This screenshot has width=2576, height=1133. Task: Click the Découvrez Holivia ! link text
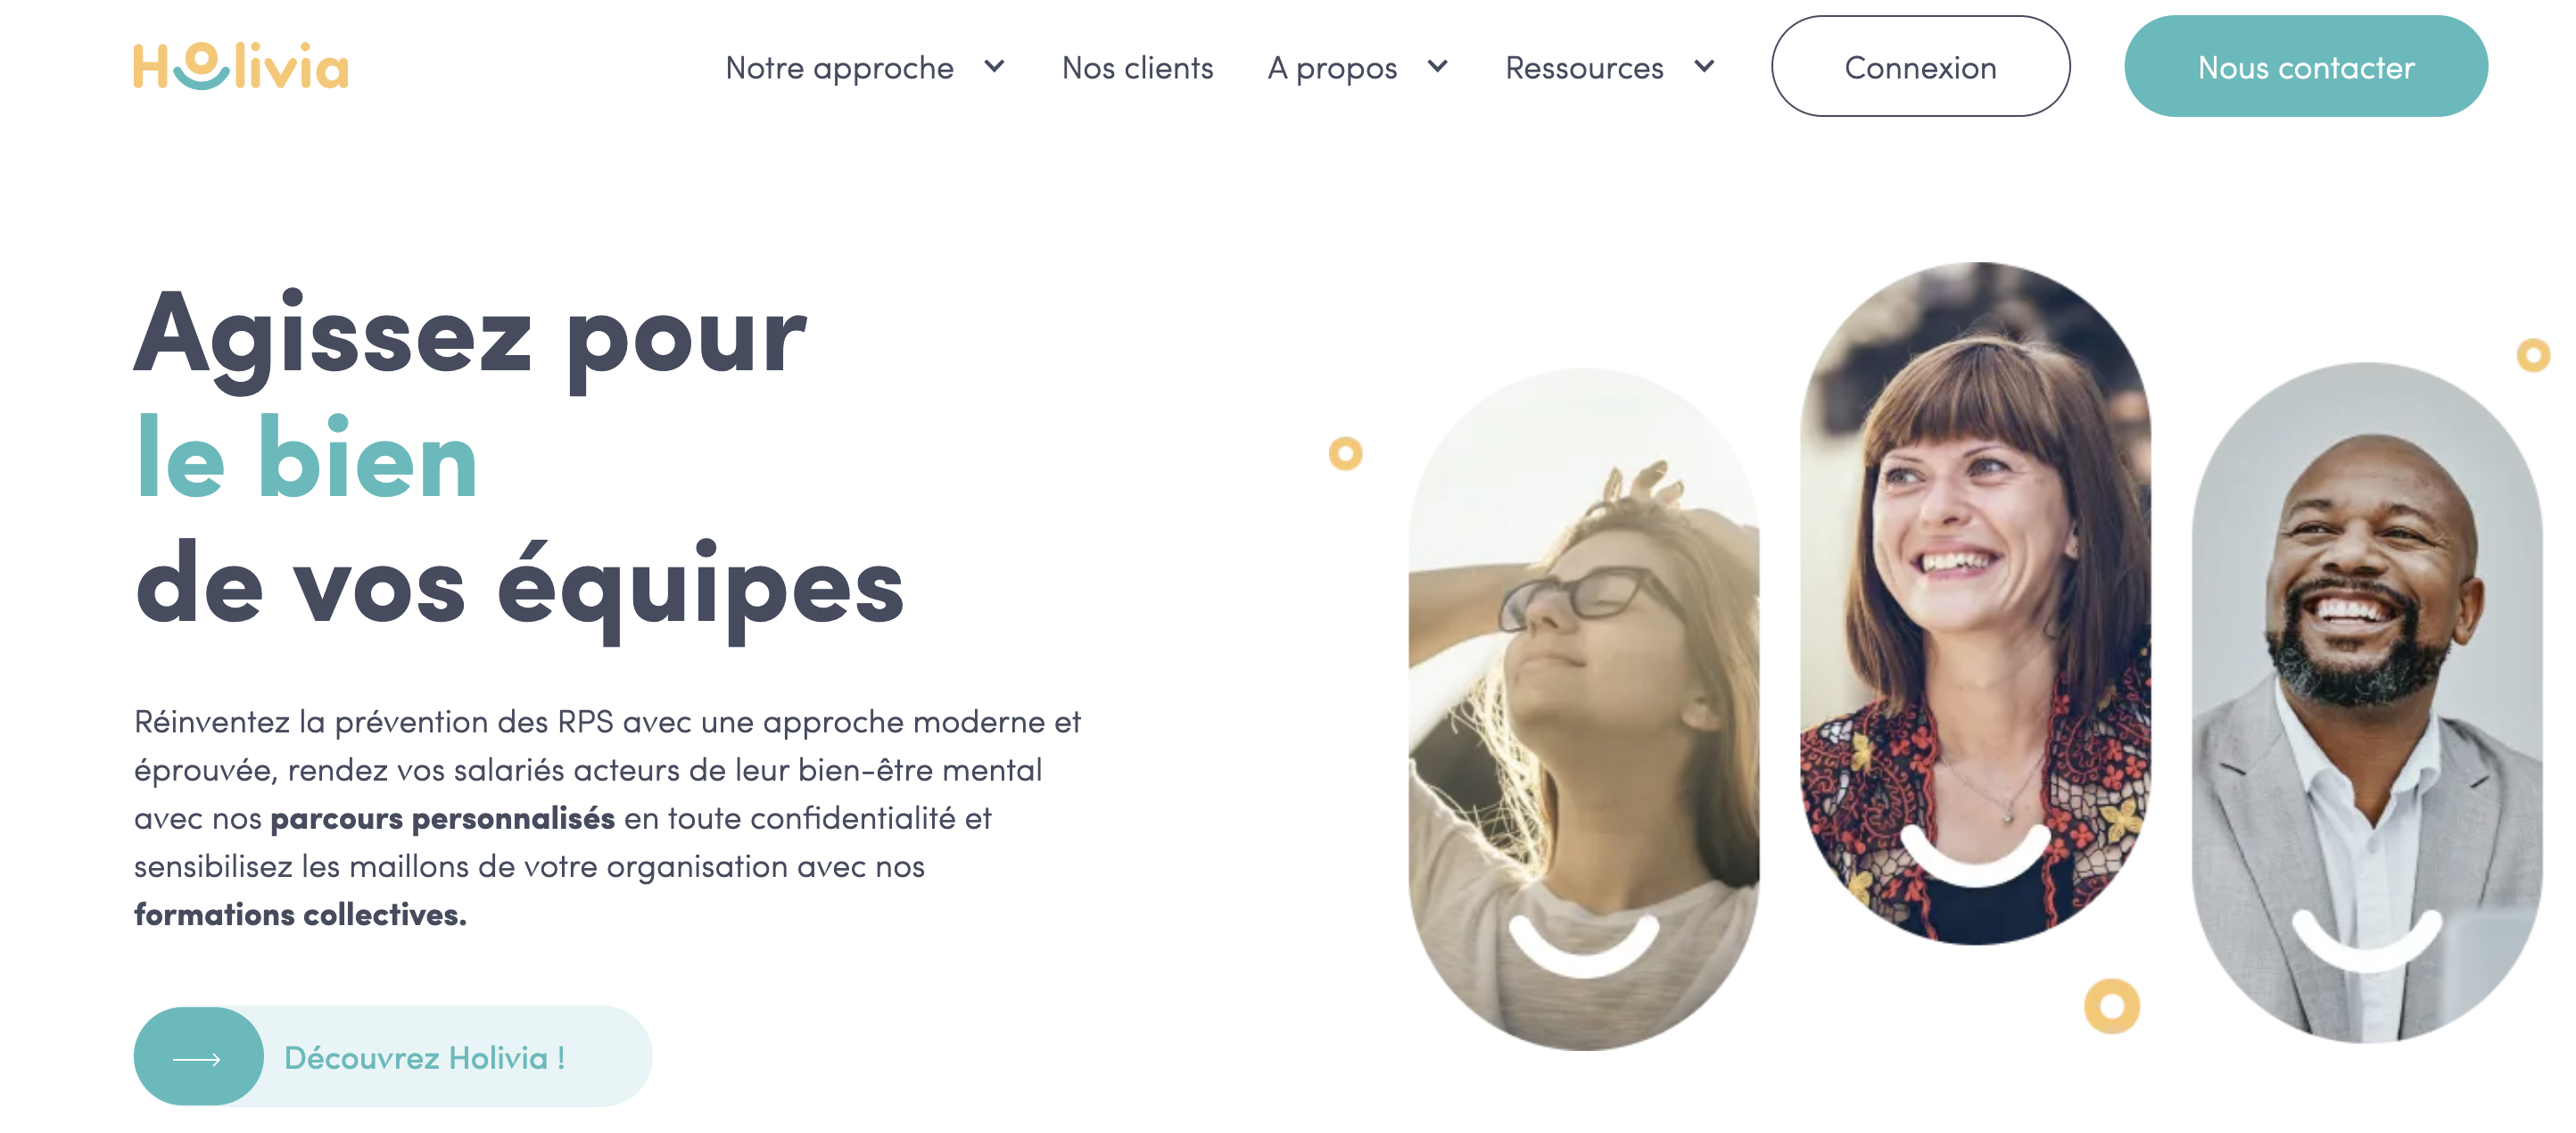pos(425,1057)
